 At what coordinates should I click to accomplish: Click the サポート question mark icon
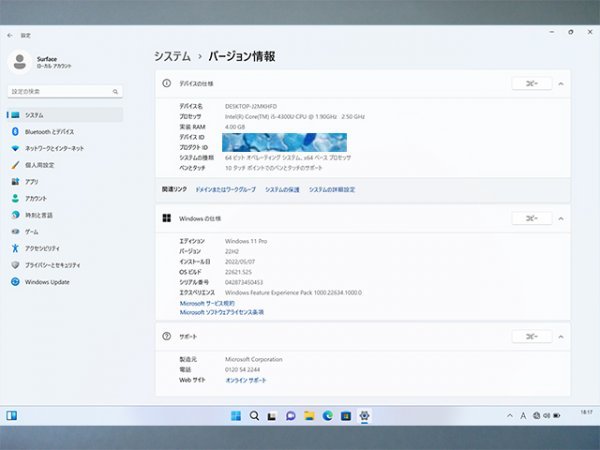coord(166,336)
